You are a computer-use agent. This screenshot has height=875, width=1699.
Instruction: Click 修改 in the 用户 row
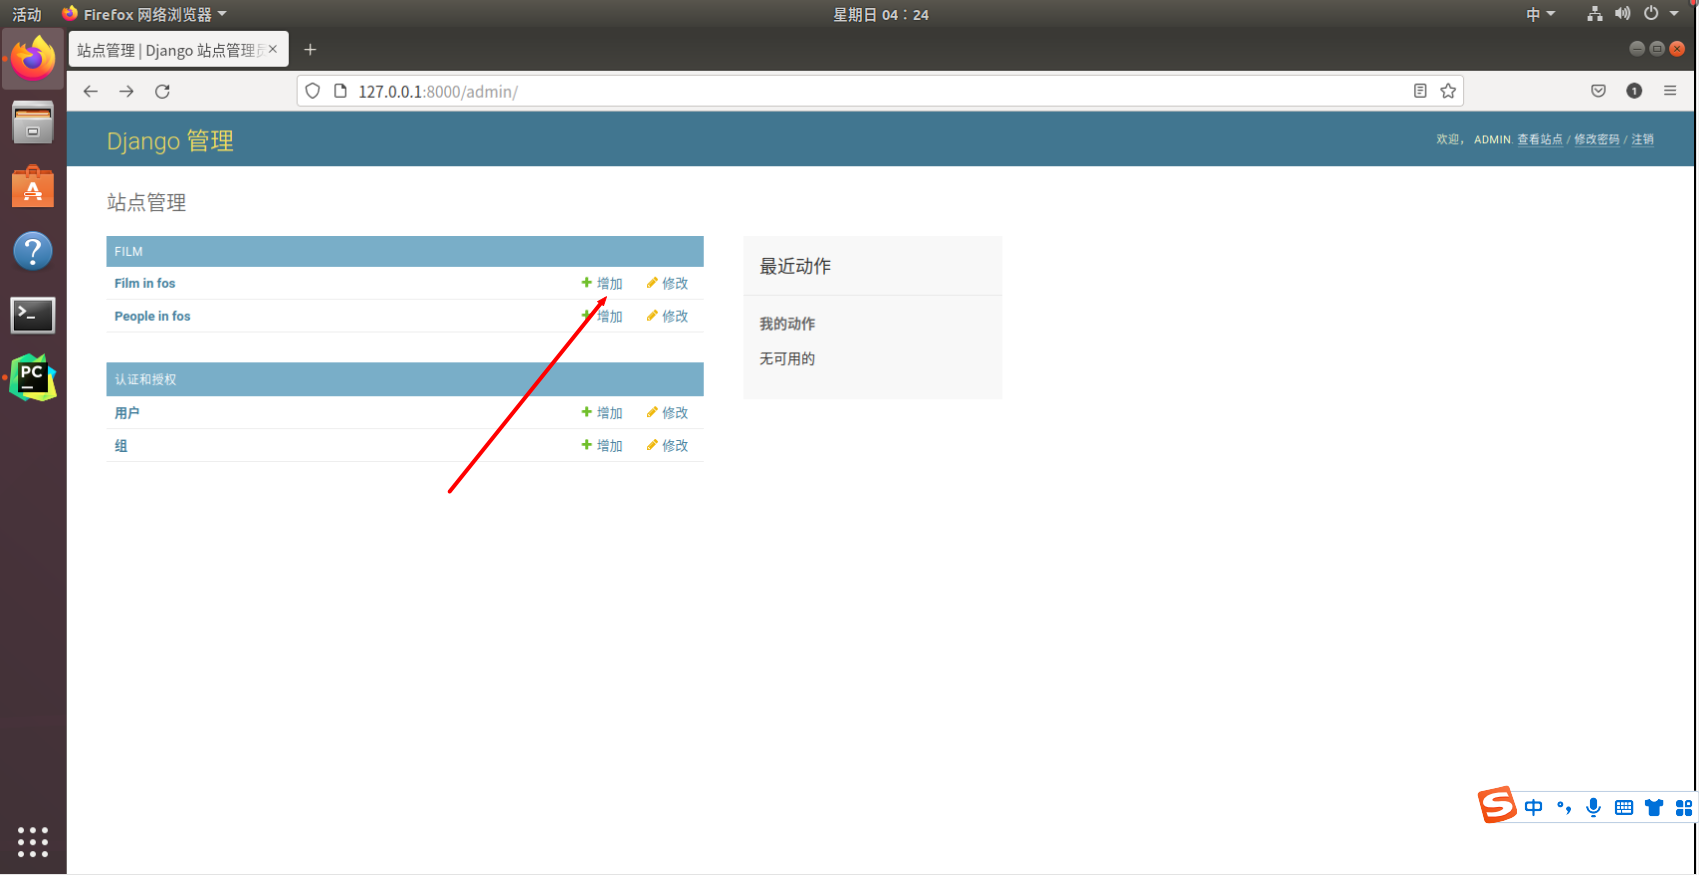coord(667,413)
